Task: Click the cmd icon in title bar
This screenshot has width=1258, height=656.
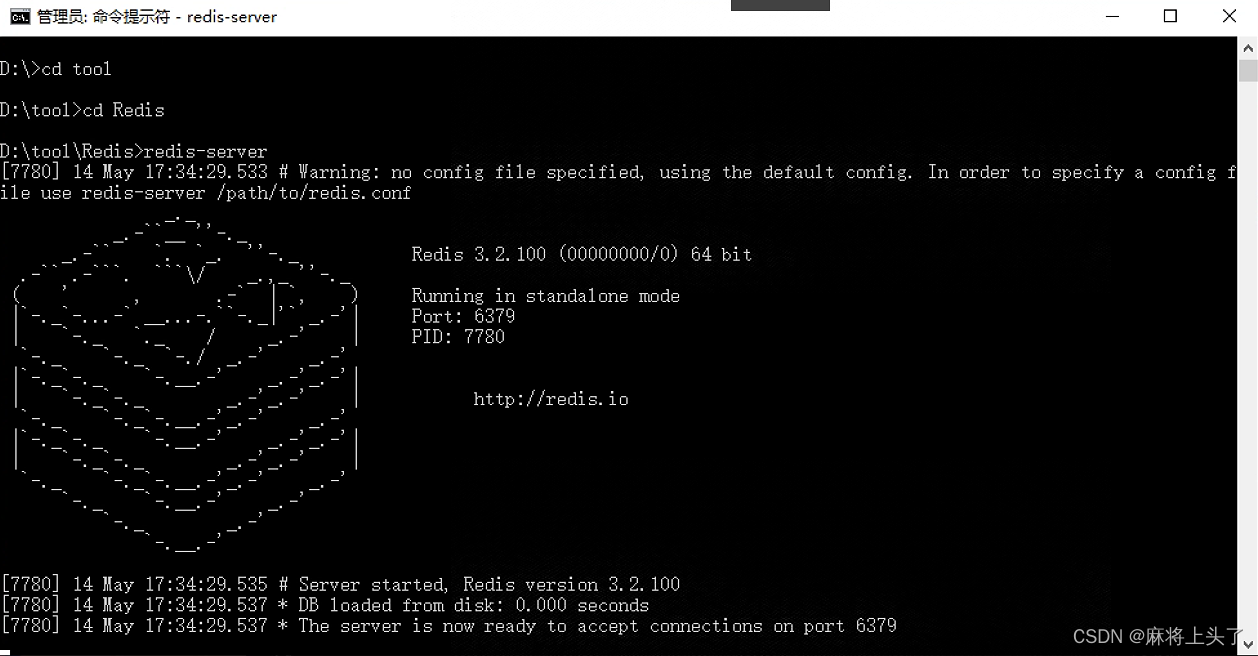Action: [x=19, y=16]
